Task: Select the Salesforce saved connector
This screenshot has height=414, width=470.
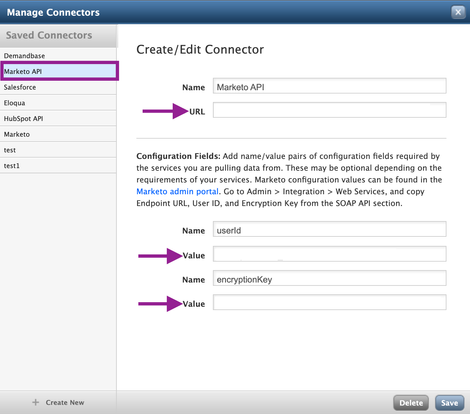Action: (58, 87)
